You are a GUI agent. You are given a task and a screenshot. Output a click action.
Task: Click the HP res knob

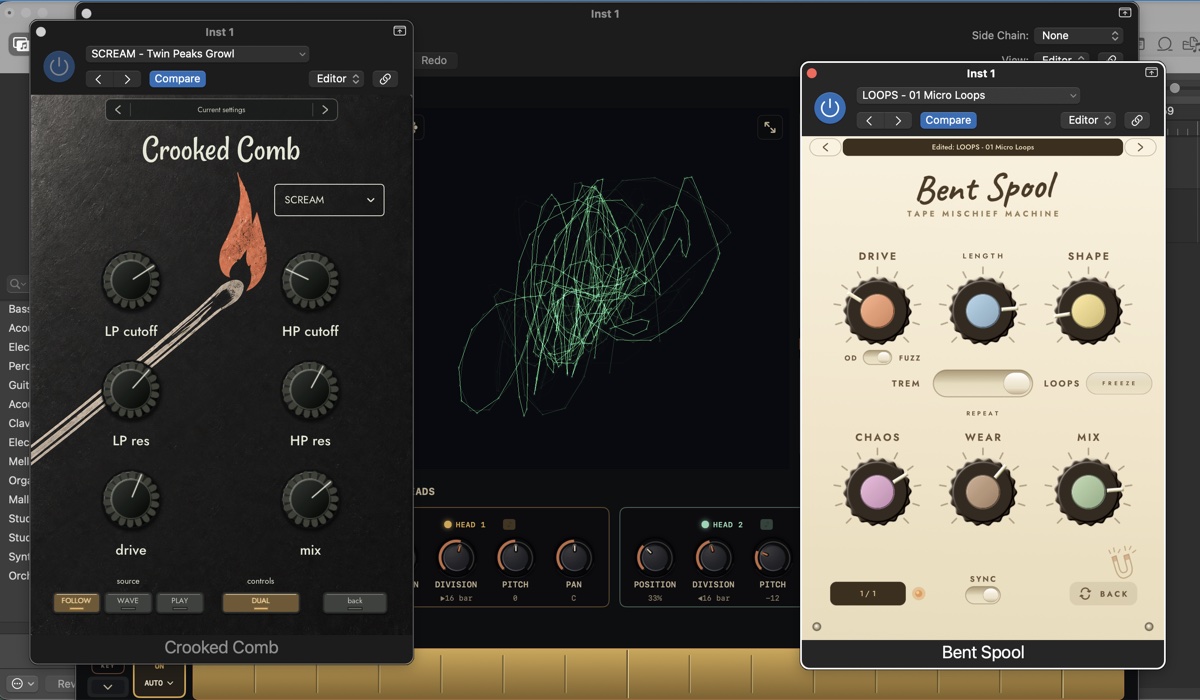pos(310,391)
